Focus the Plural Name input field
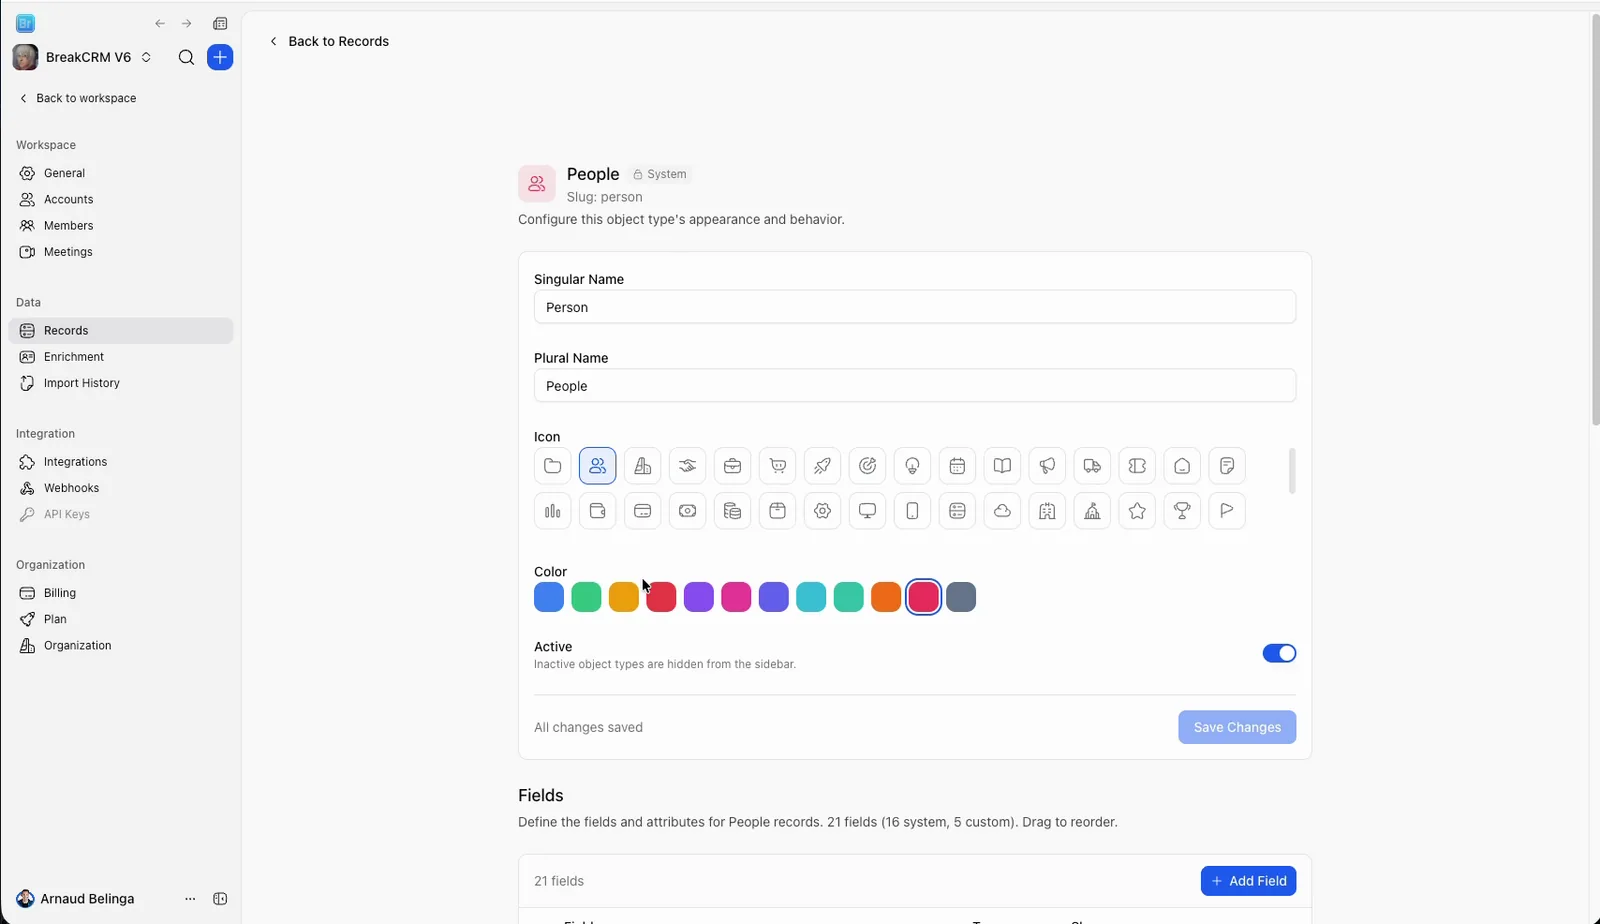 pyautogui.click(x=915, y=386)
